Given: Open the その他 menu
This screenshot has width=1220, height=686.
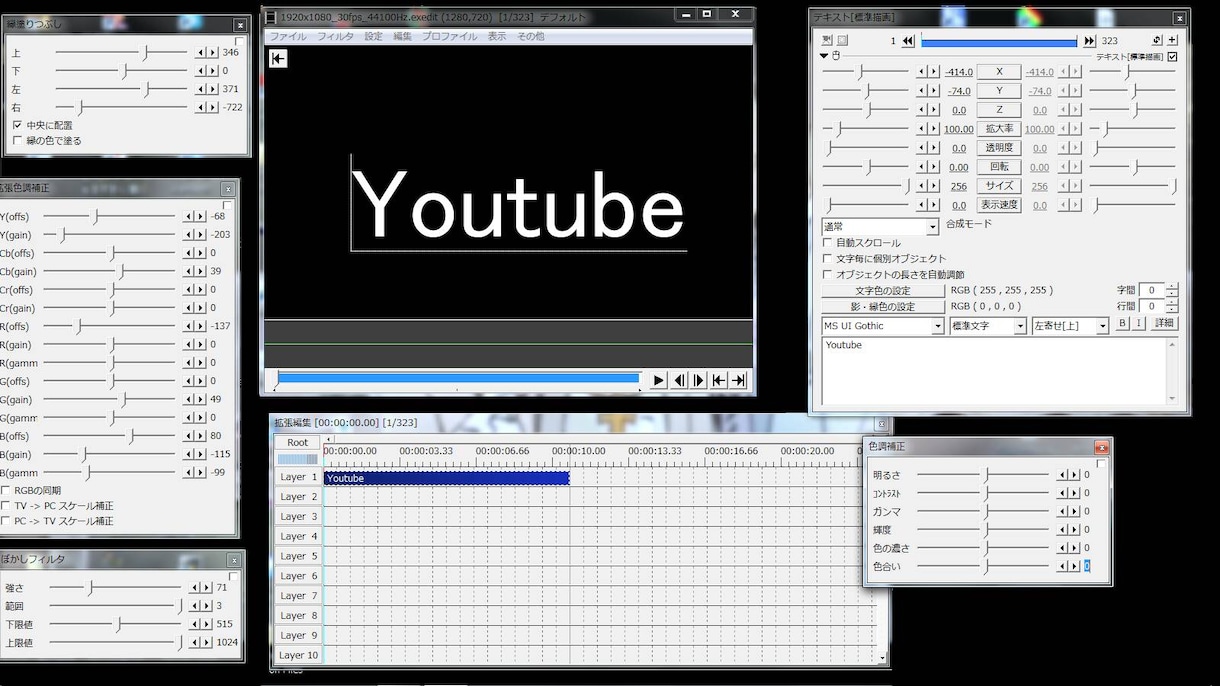Looking at the screenshot, I should point(531,36).
